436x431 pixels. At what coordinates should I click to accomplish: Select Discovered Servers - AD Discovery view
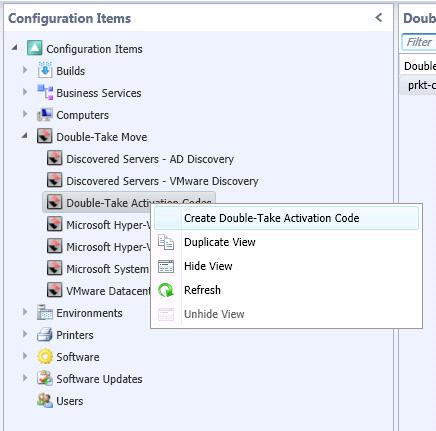[x=150, y=159]
